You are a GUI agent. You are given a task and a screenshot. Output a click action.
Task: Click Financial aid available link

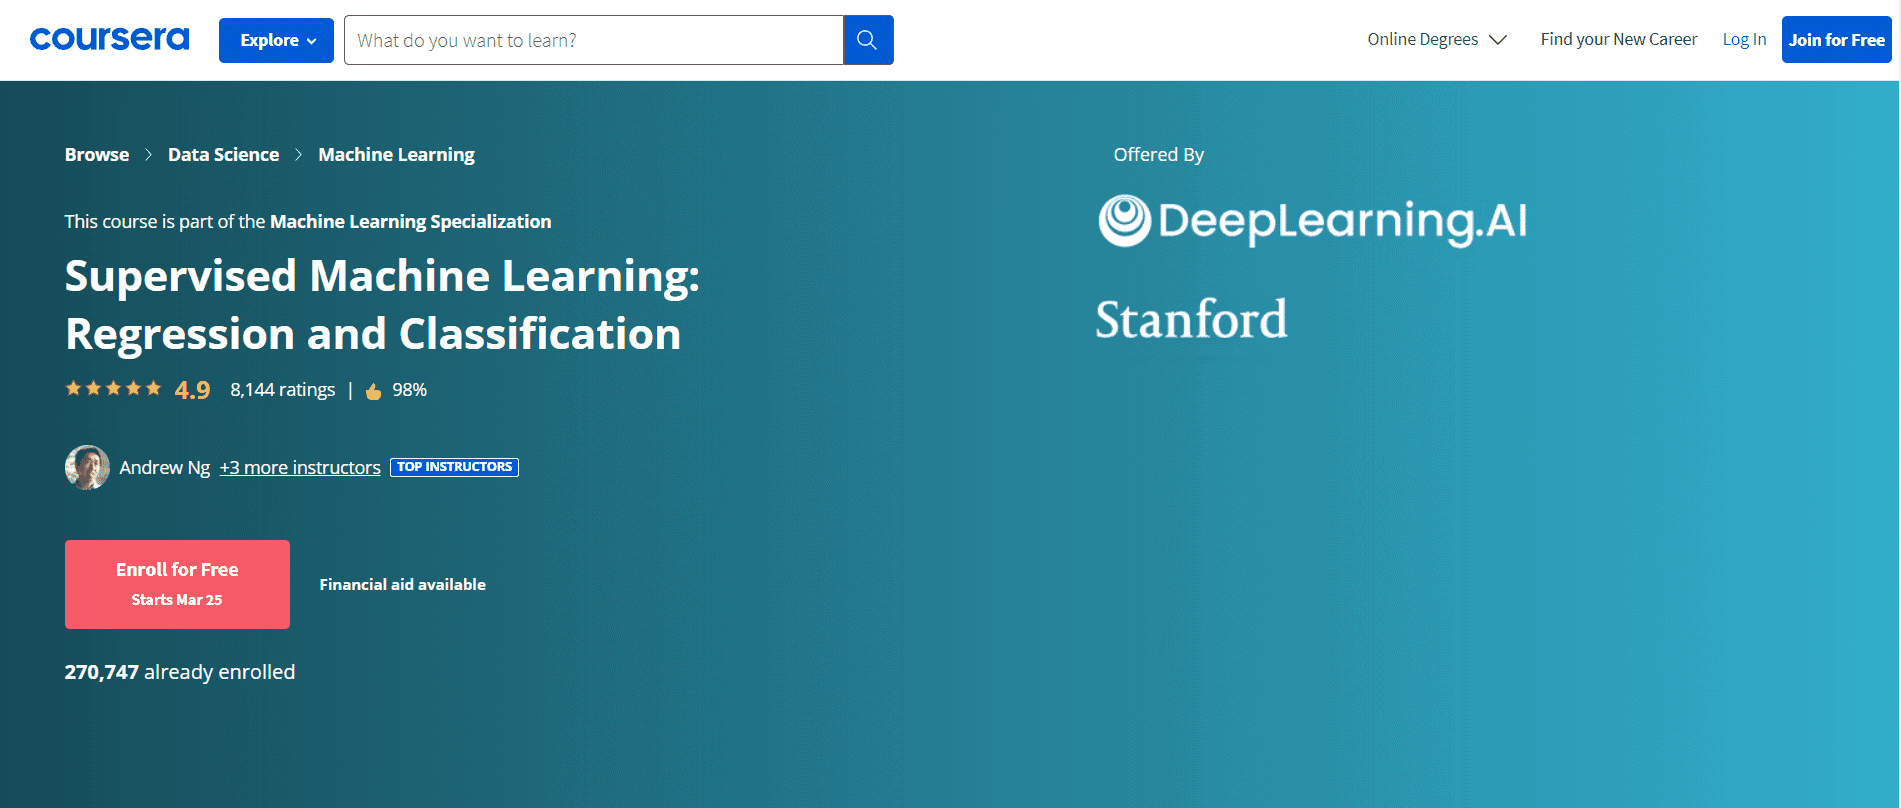pos(402,584)
